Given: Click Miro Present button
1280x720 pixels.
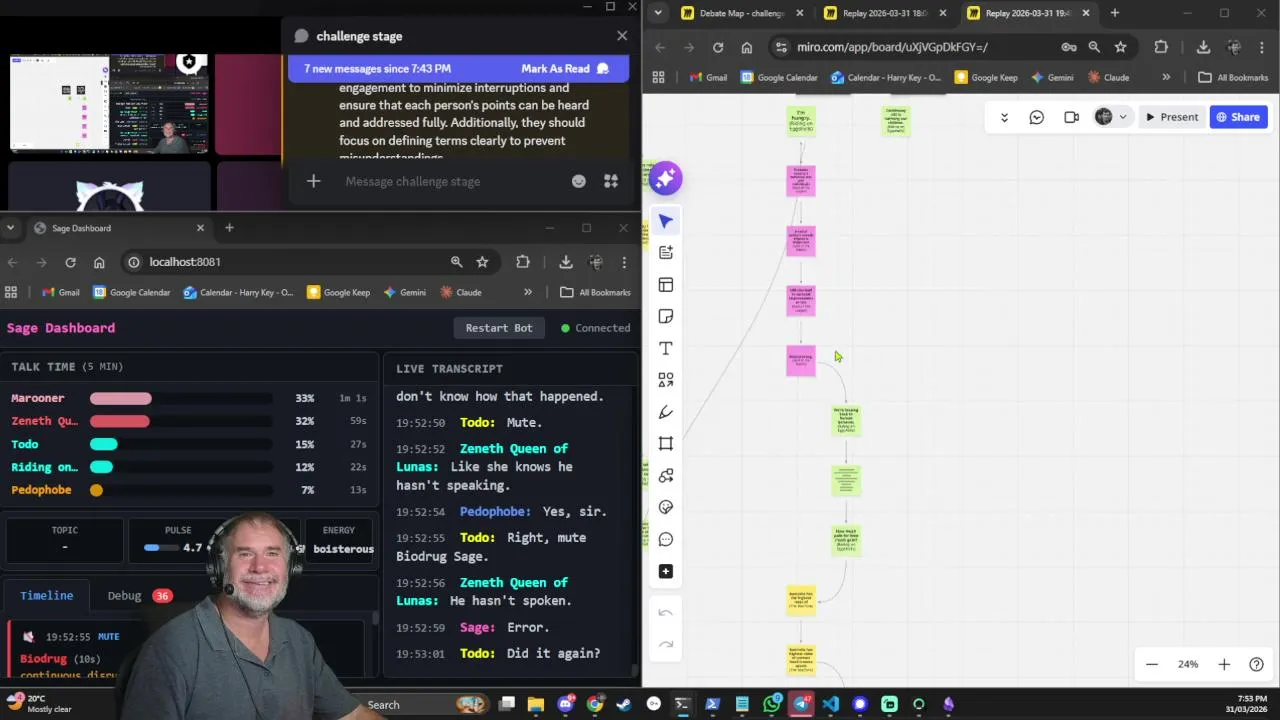Looking at the screenshot, I should pos(1172,117).
